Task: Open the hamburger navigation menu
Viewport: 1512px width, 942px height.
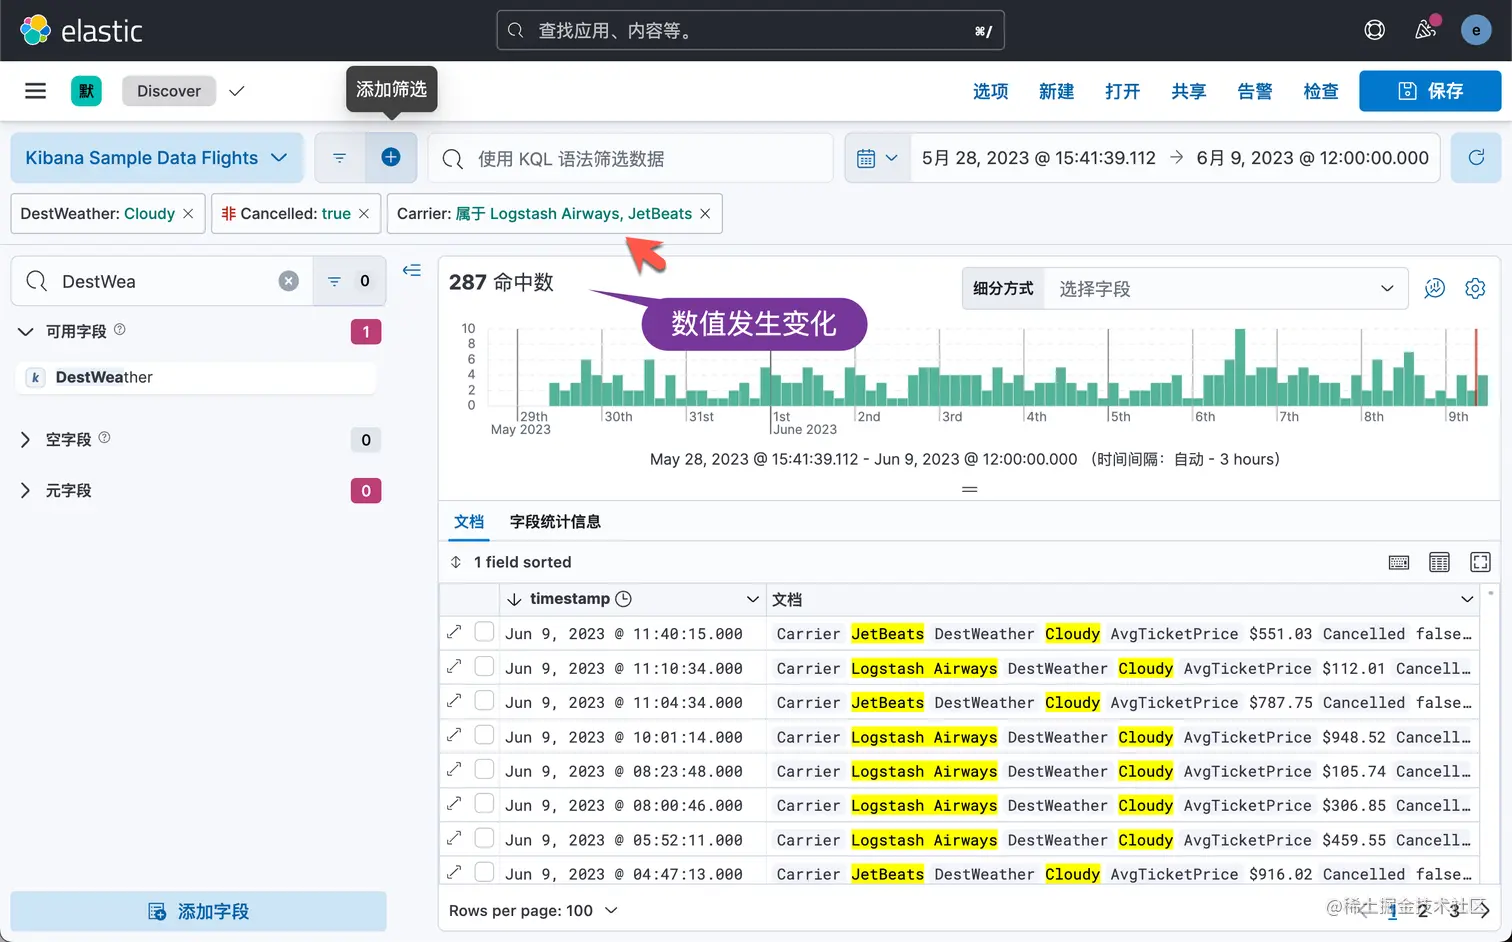Action: tap(36, 91)
